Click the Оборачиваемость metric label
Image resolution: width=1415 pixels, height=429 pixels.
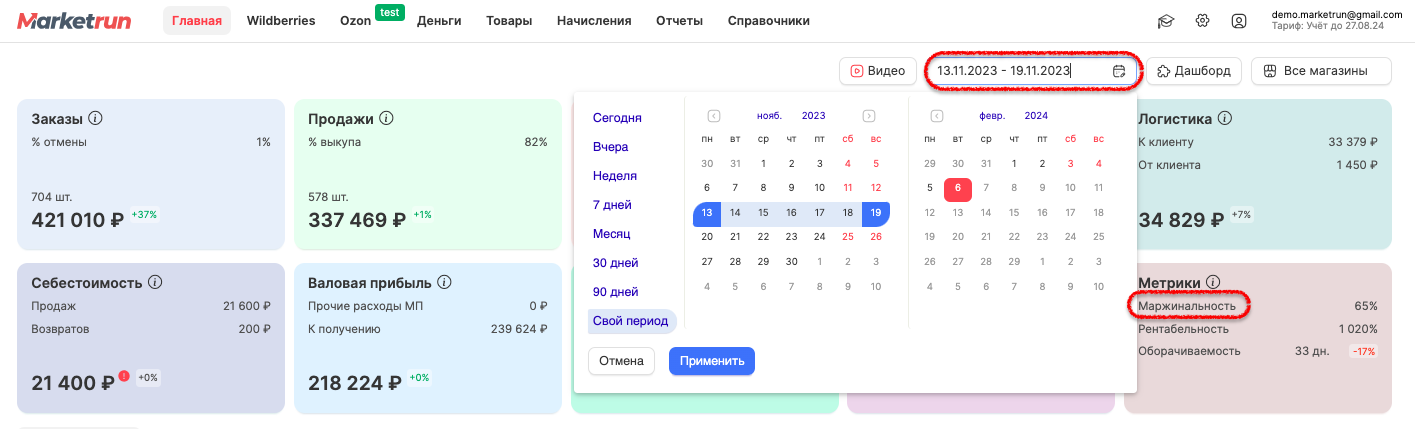[1189, 351]
